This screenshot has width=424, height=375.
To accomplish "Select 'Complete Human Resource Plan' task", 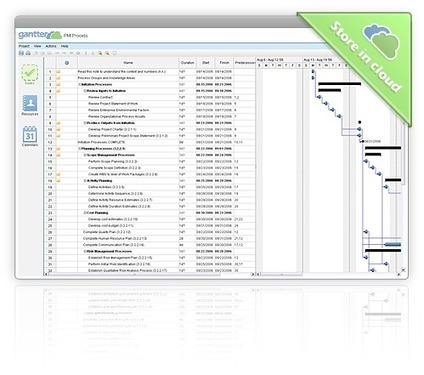I will 115,239.
